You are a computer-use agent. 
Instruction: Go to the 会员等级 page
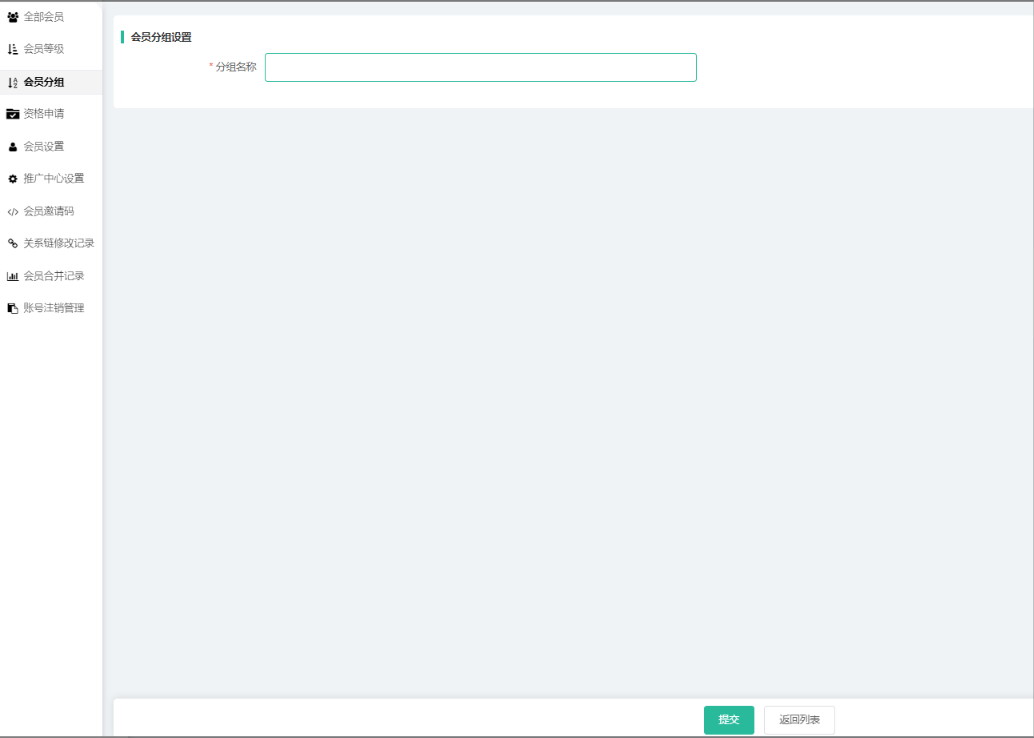(44, 49)
